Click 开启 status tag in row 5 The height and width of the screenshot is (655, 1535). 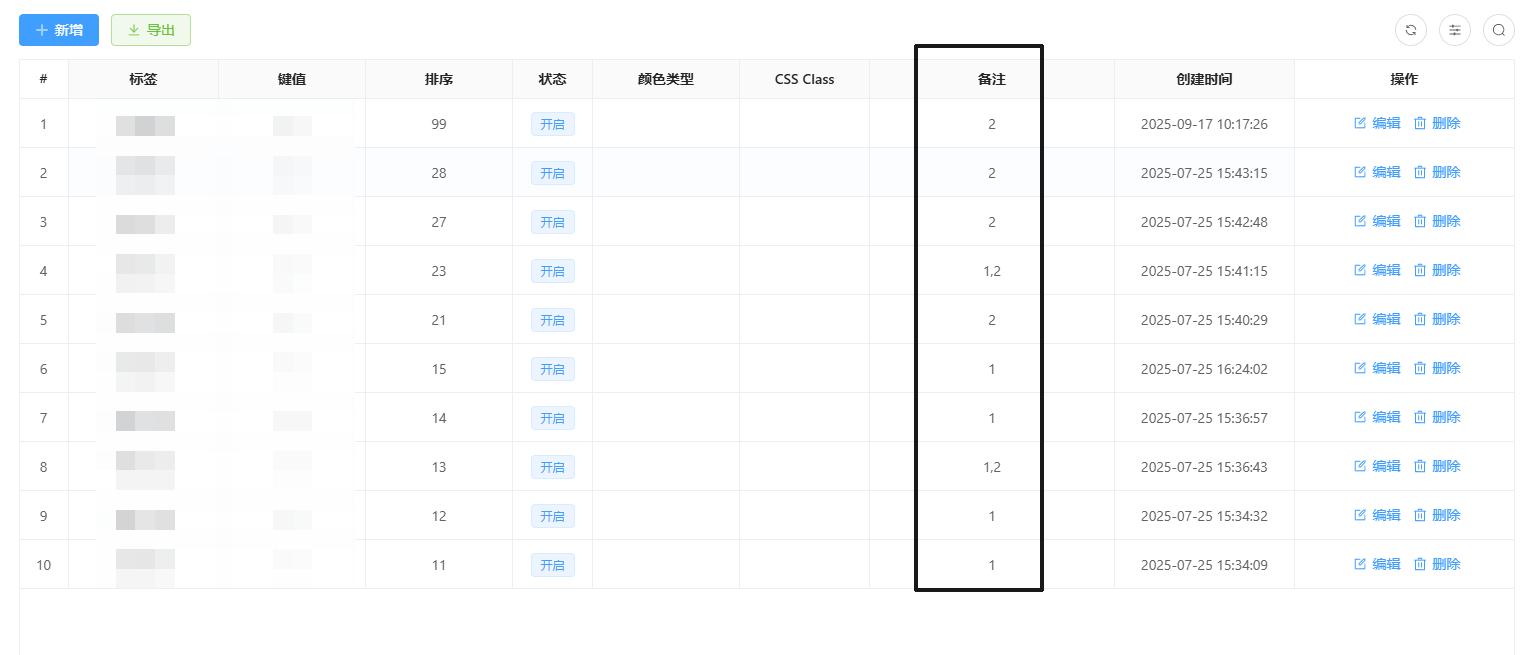click(x=552, y=321)
